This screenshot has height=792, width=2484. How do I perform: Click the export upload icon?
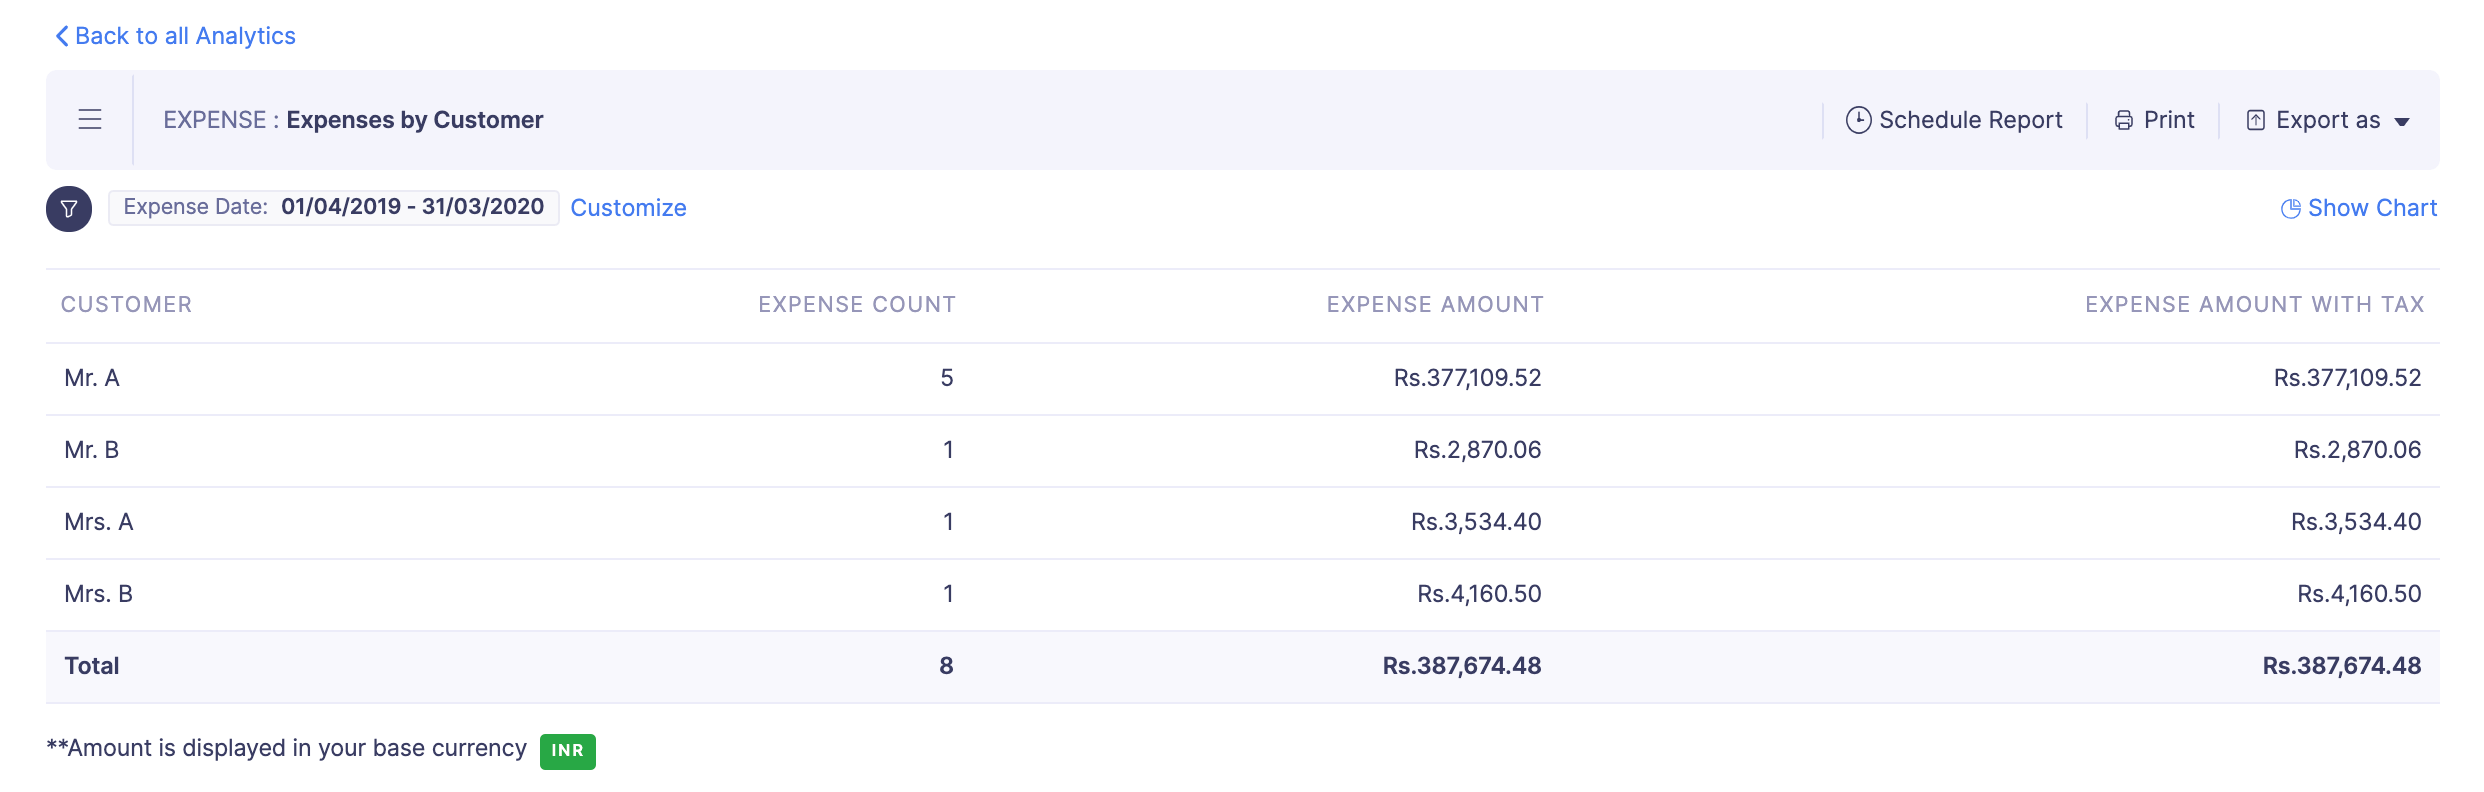pos(2256,121)
